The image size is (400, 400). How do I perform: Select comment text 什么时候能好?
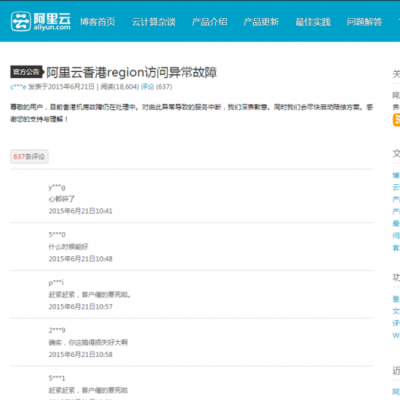tap(68, 247)
